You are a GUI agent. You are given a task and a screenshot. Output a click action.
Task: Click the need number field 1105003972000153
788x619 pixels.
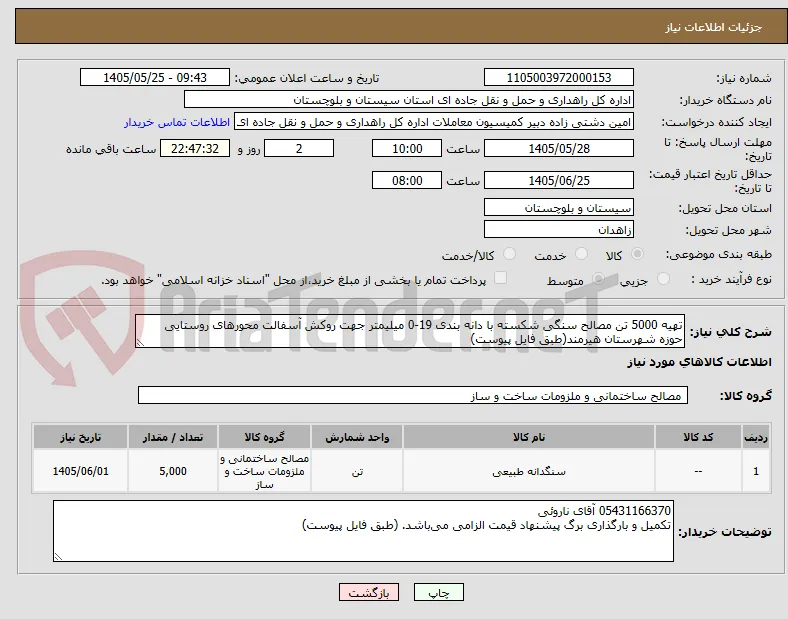pos(559,77)
